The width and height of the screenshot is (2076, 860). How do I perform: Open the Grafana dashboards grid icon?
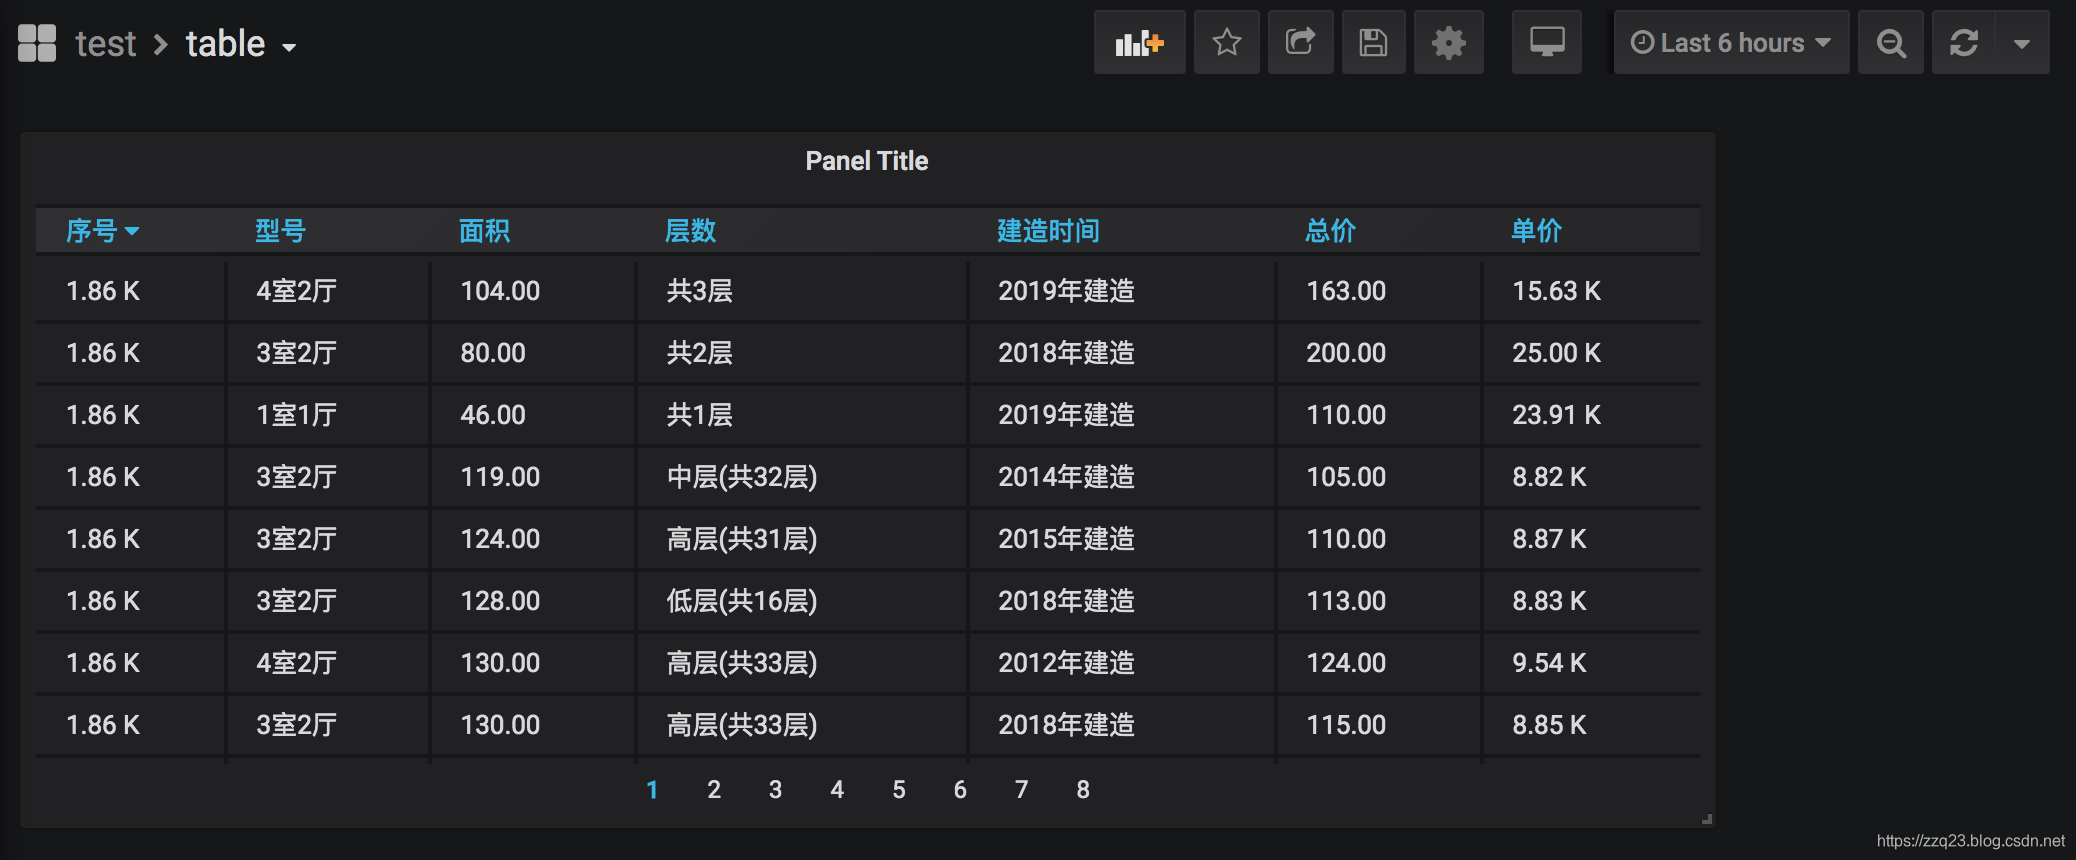37,43
